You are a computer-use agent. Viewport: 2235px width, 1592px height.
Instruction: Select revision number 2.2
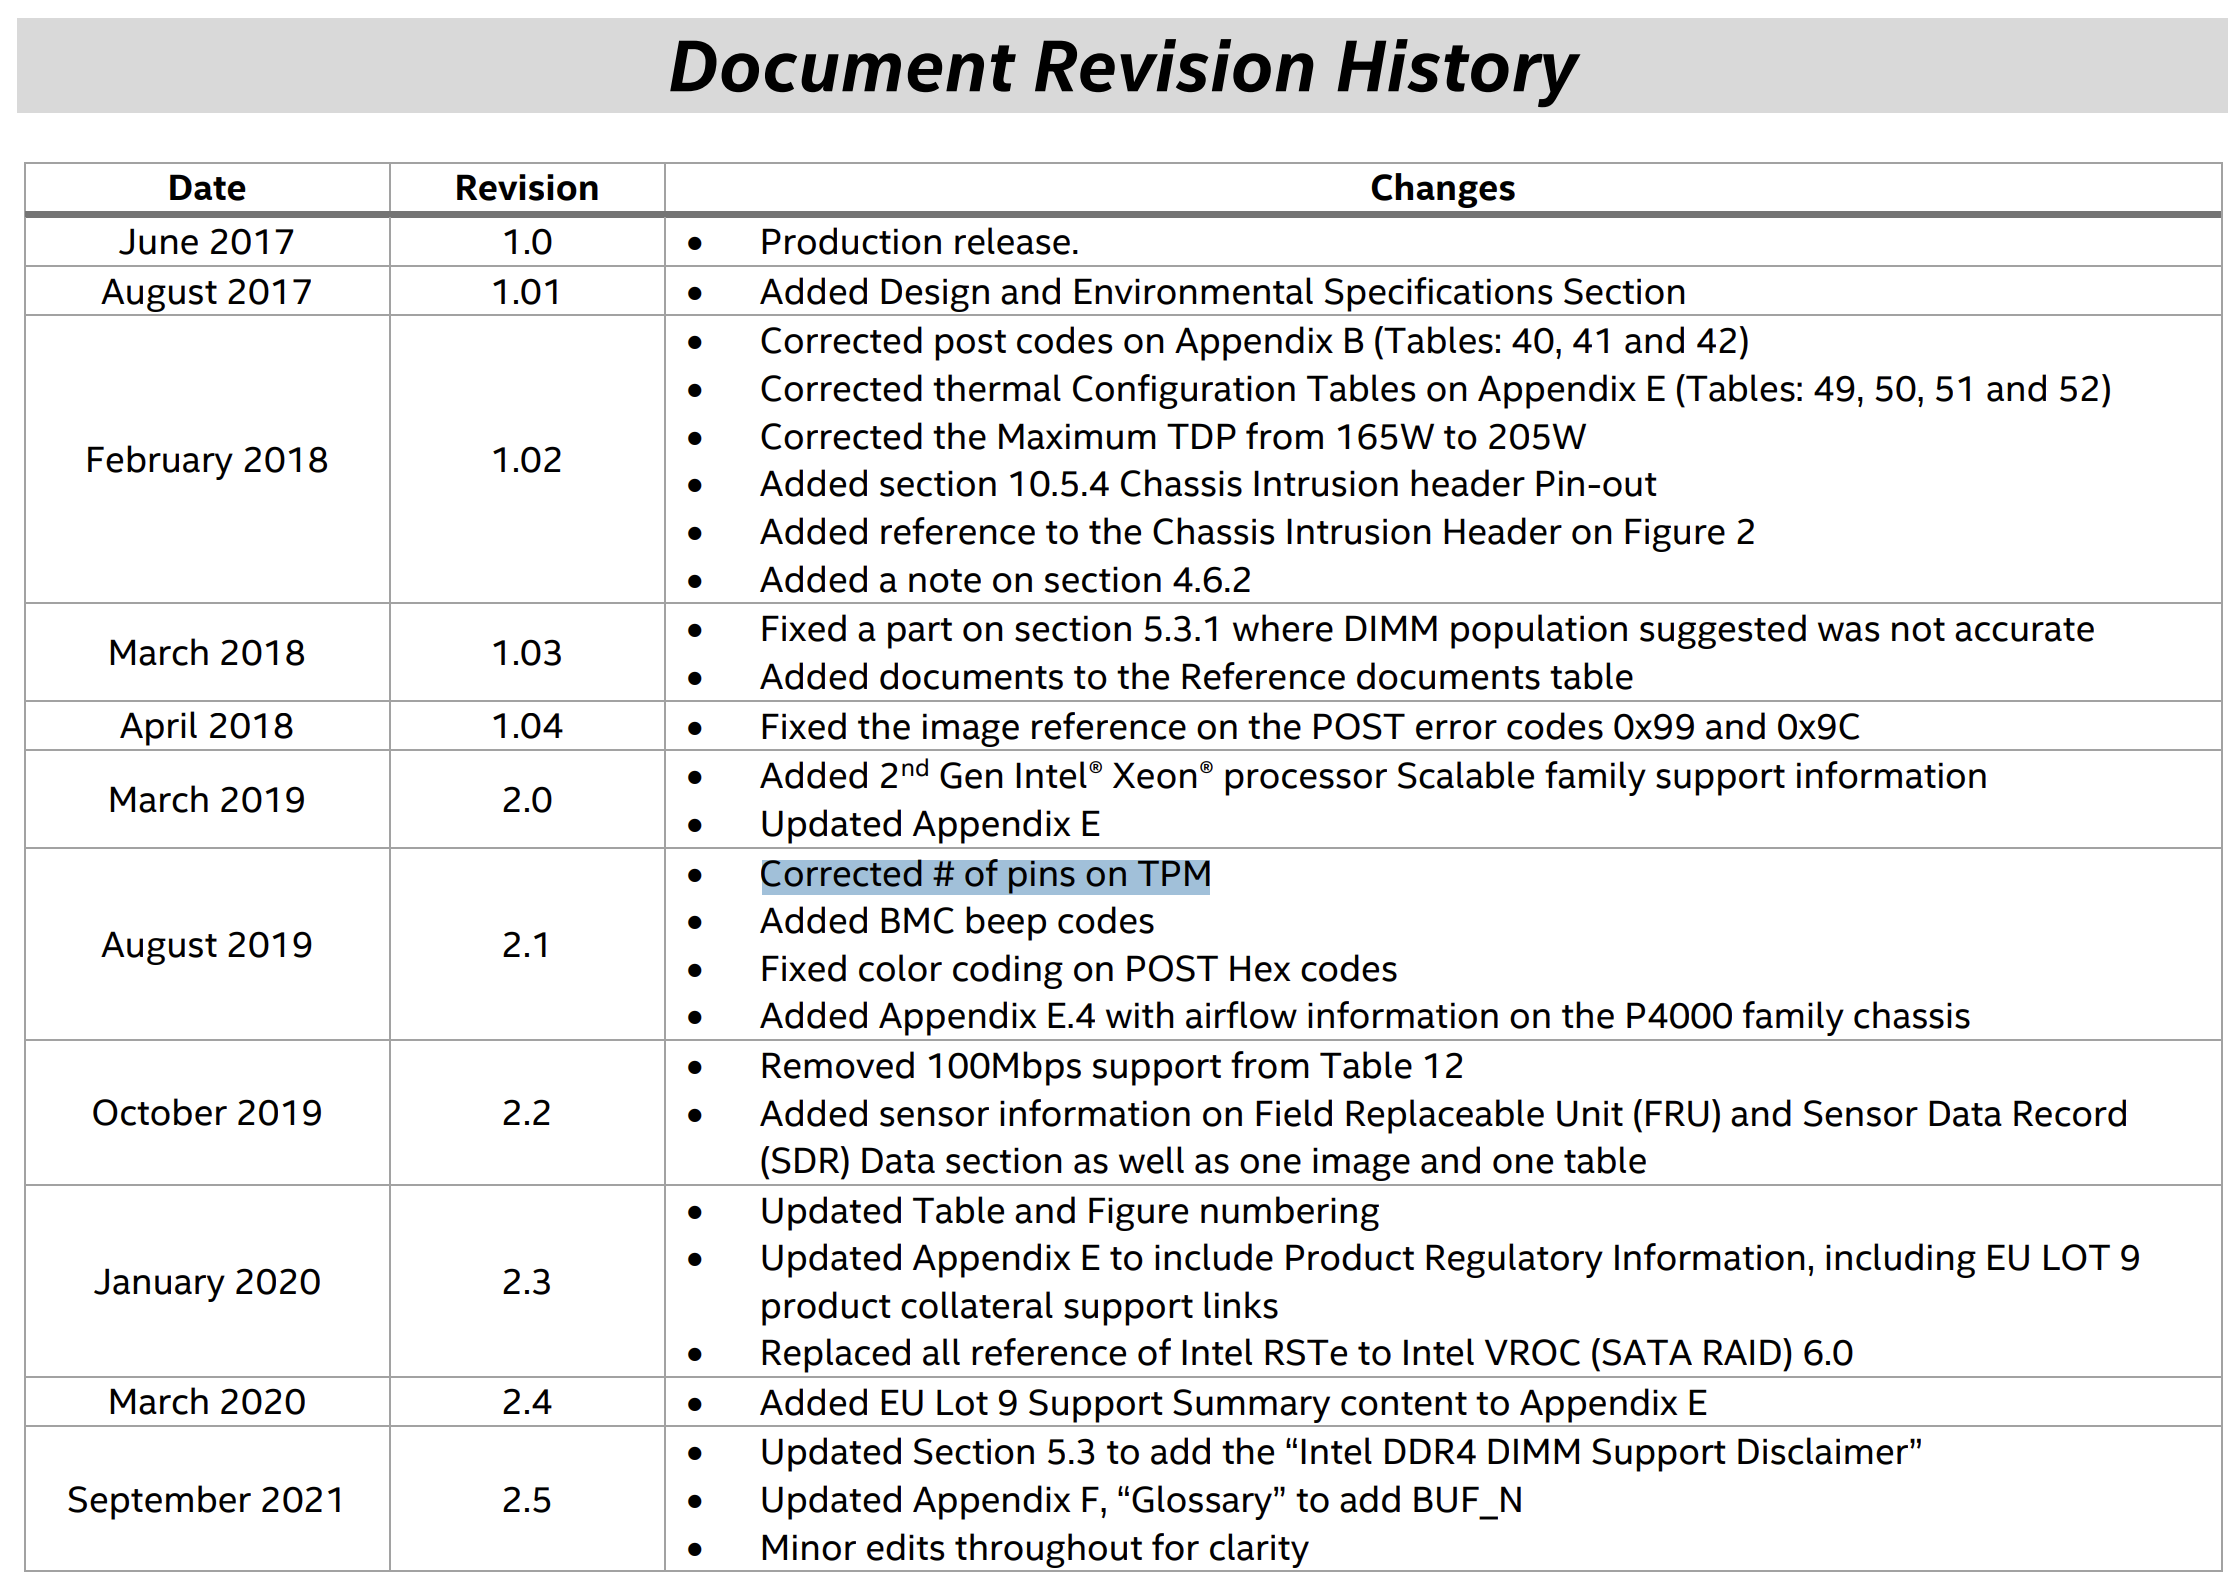527,1113
